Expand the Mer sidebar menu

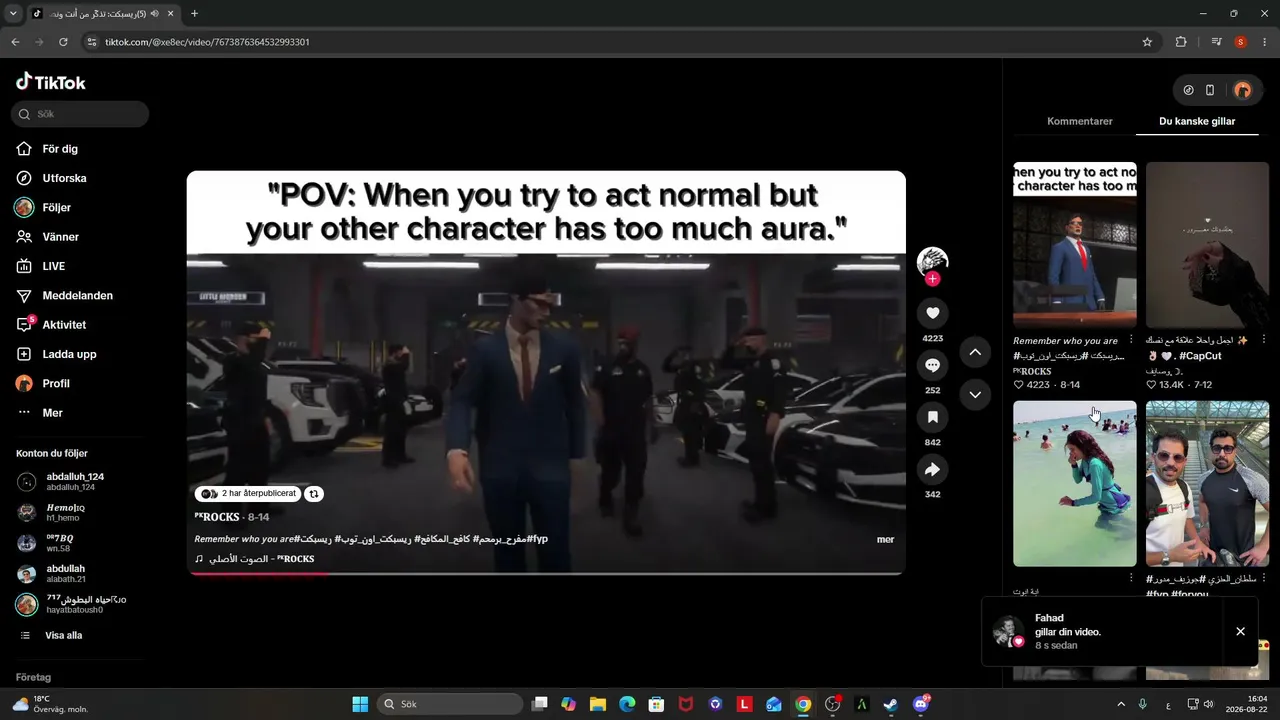pyautogui.click(x=52, y=413)
